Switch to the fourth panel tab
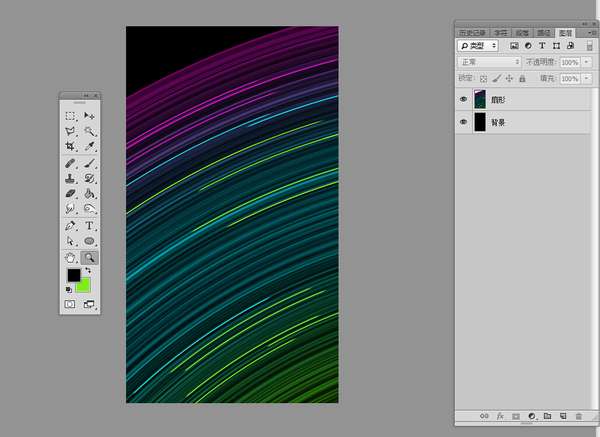600x437 pixels. 544,33
